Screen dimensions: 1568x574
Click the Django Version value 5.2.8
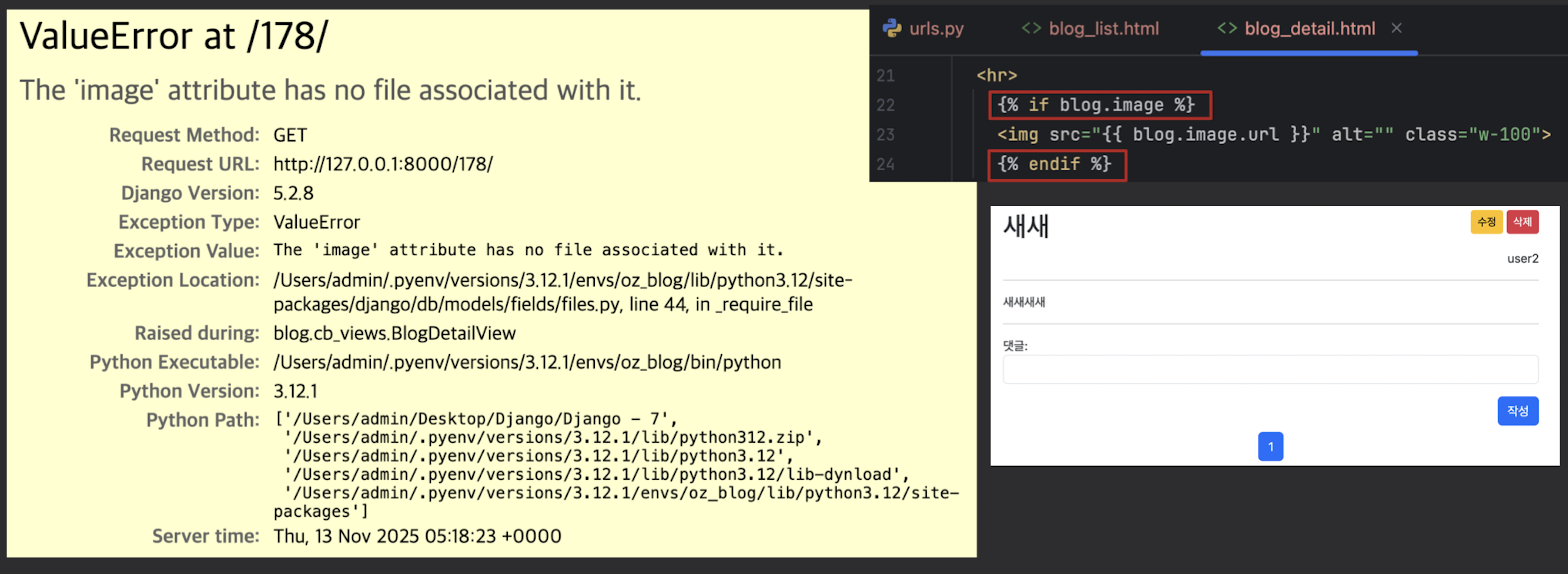click(x=295, y=192)
